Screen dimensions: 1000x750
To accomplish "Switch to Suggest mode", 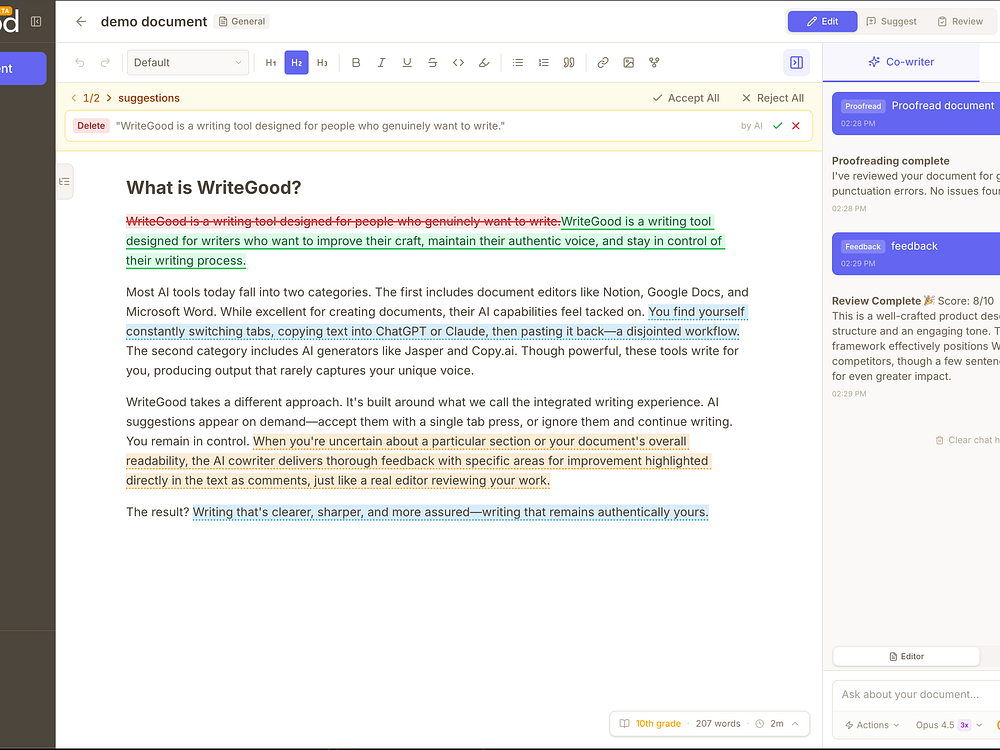I will click(891, 22).
